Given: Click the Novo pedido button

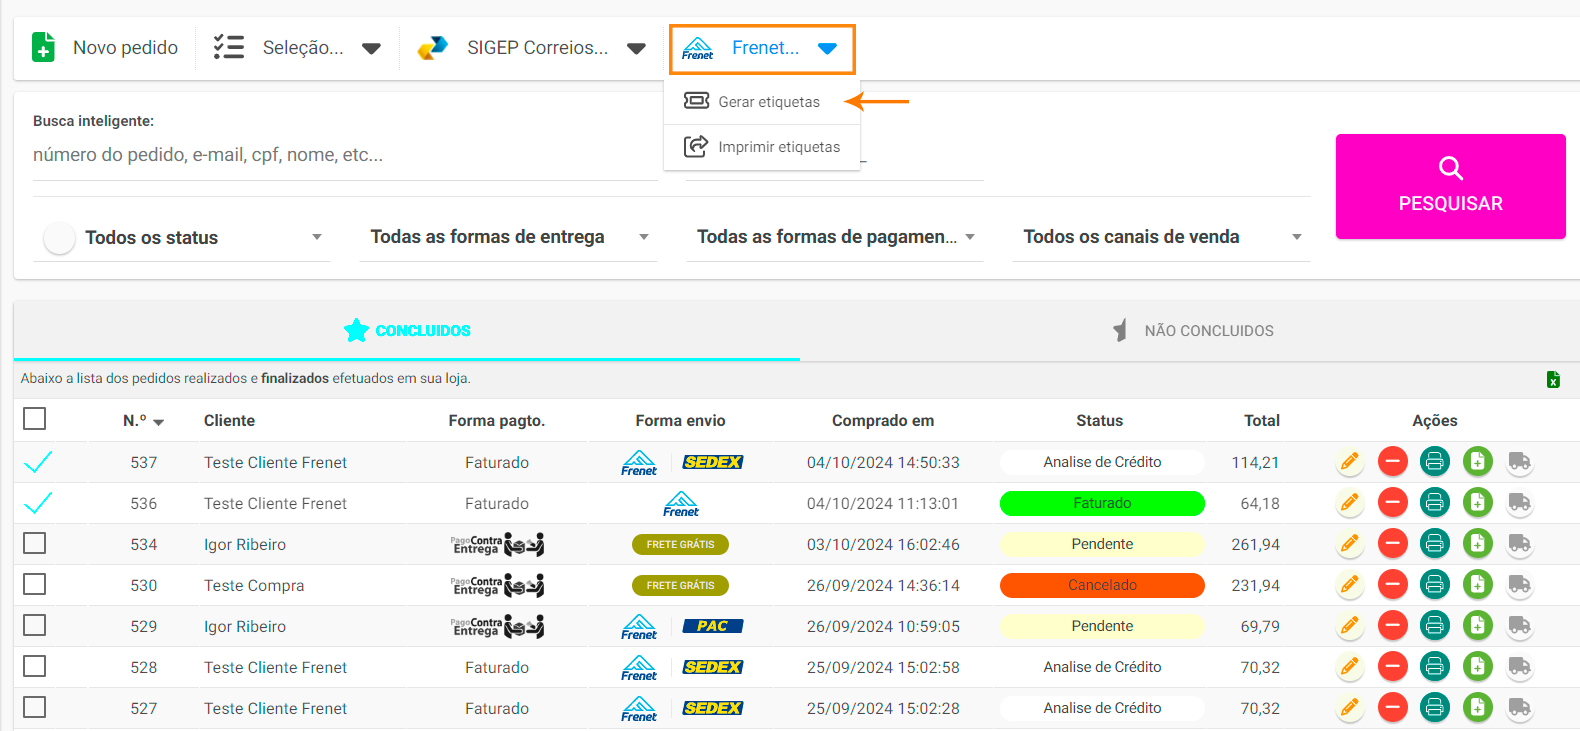Looking at the screenshot, I should click(105, 48).
